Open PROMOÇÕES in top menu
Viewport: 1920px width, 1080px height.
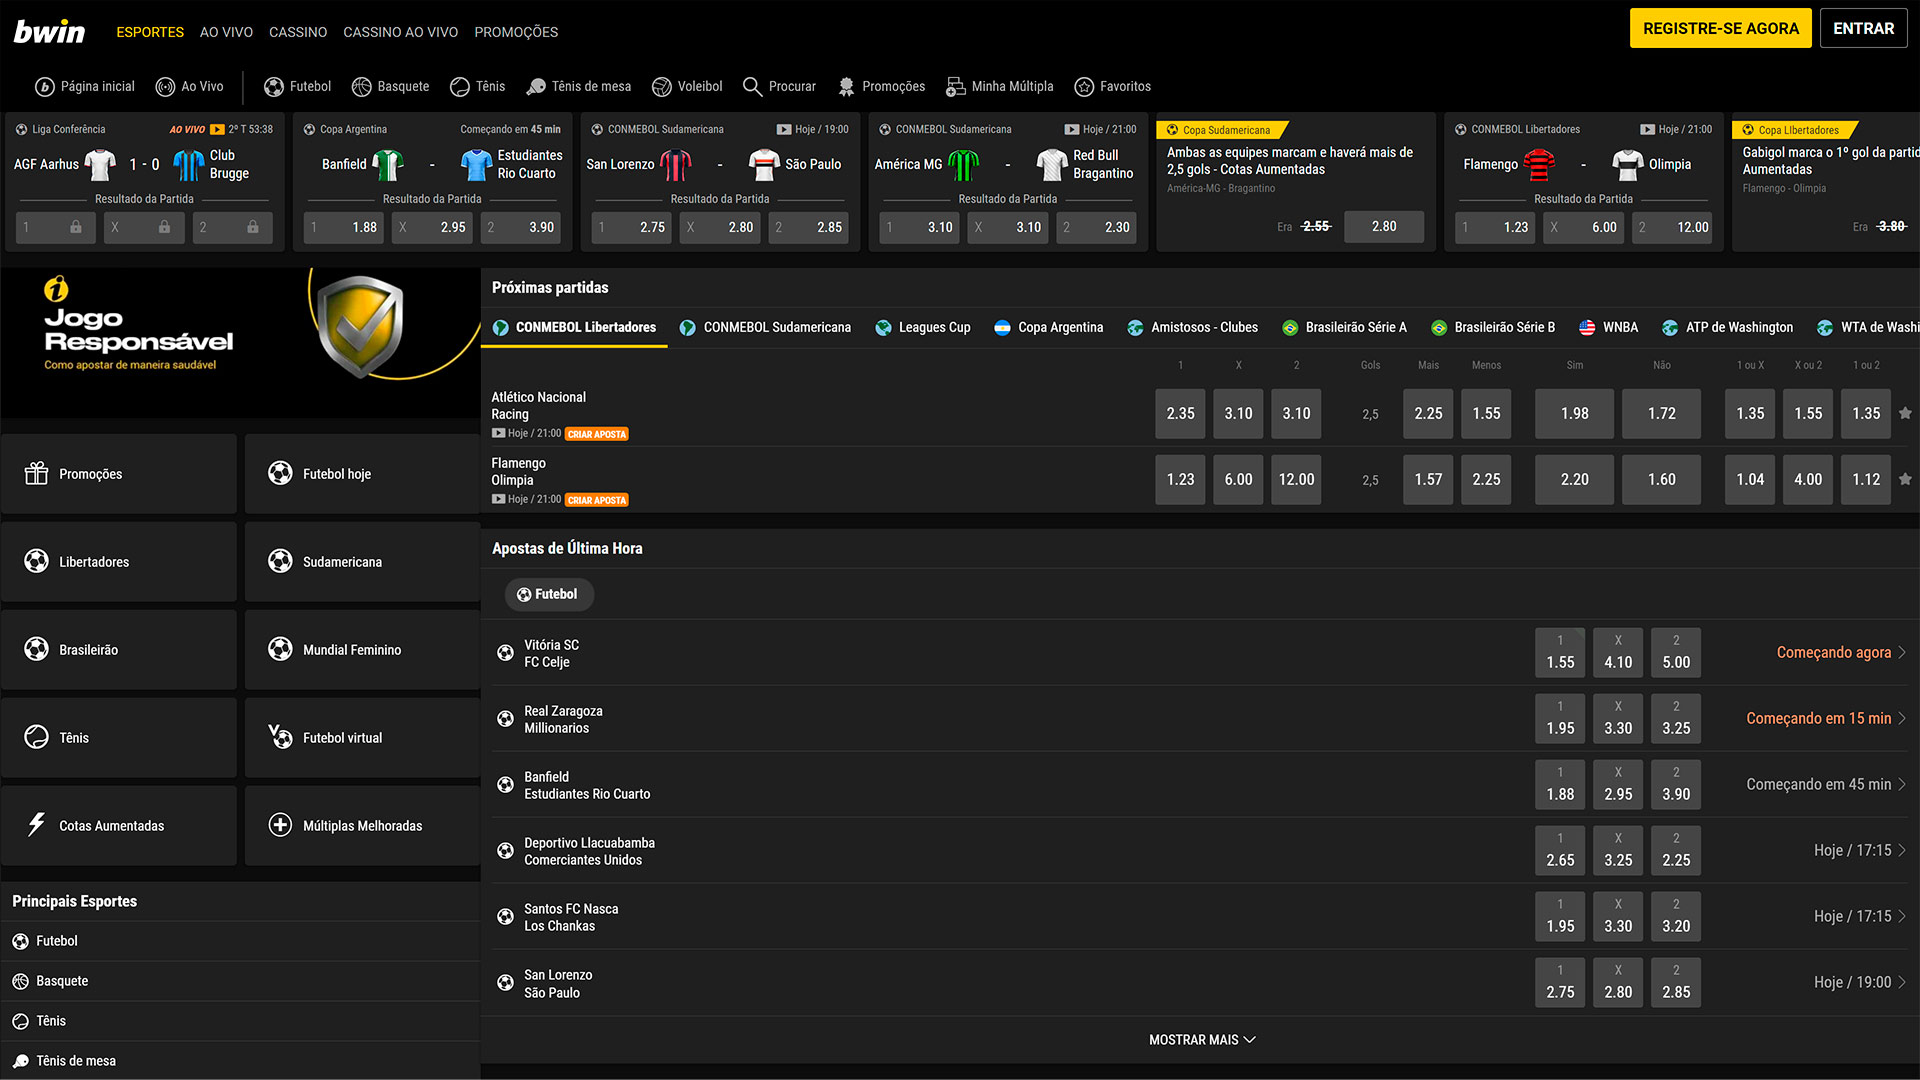[x=516, y=32]
